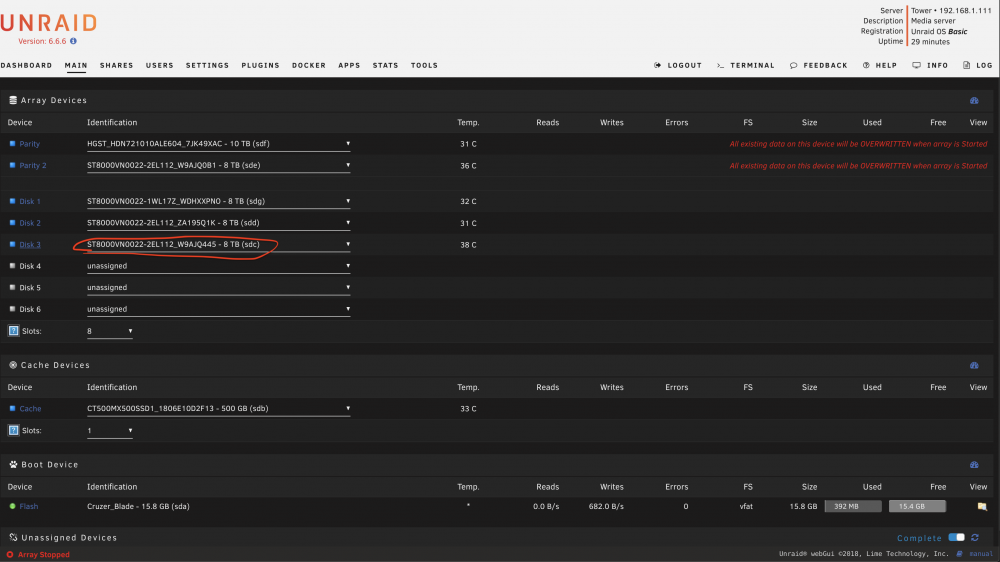Screen dimensions: 1000x562
Task: Open the Apps tab
Action: tap(349, 65)
